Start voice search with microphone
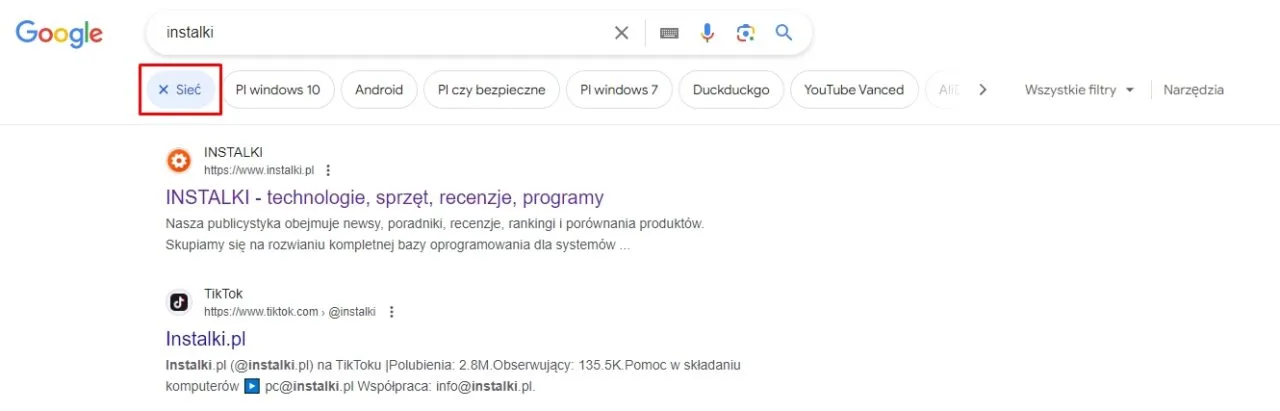Image resolution: width=1280 pixels, height=411 pixels. (707, 33)
